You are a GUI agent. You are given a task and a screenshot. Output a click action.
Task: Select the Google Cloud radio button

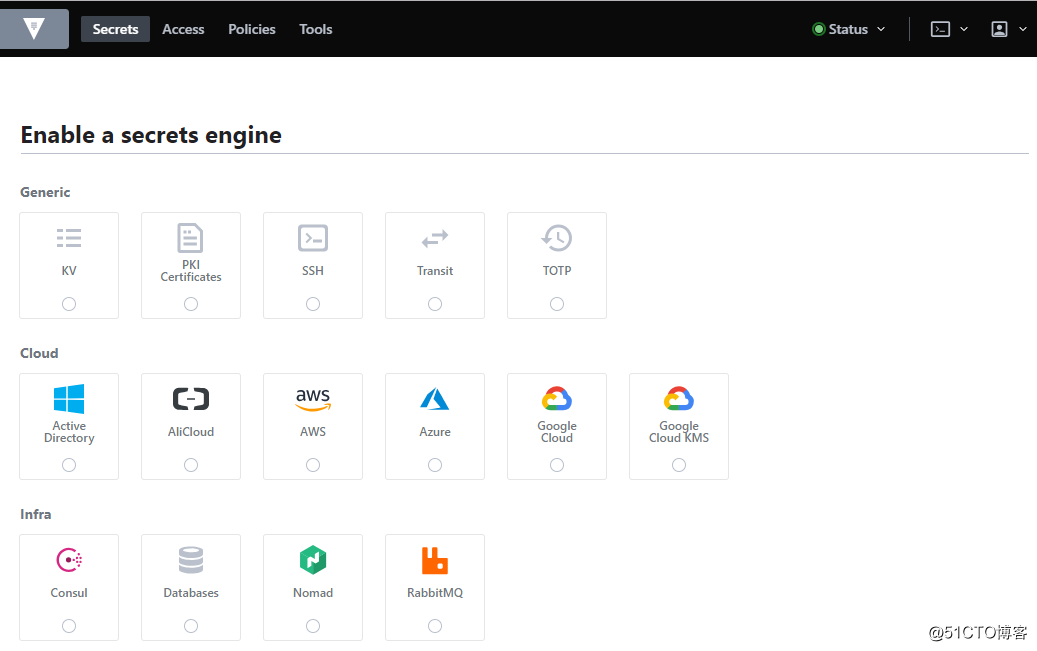(x=557, y=465)
